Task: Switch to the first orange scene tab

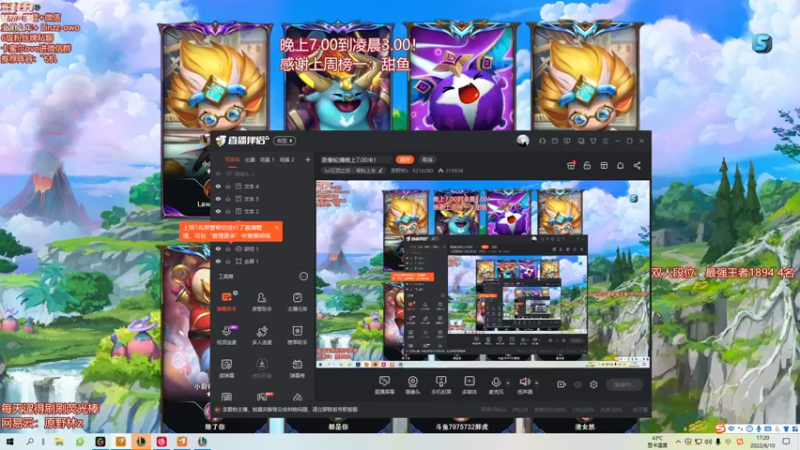Action: coord(232,160)
